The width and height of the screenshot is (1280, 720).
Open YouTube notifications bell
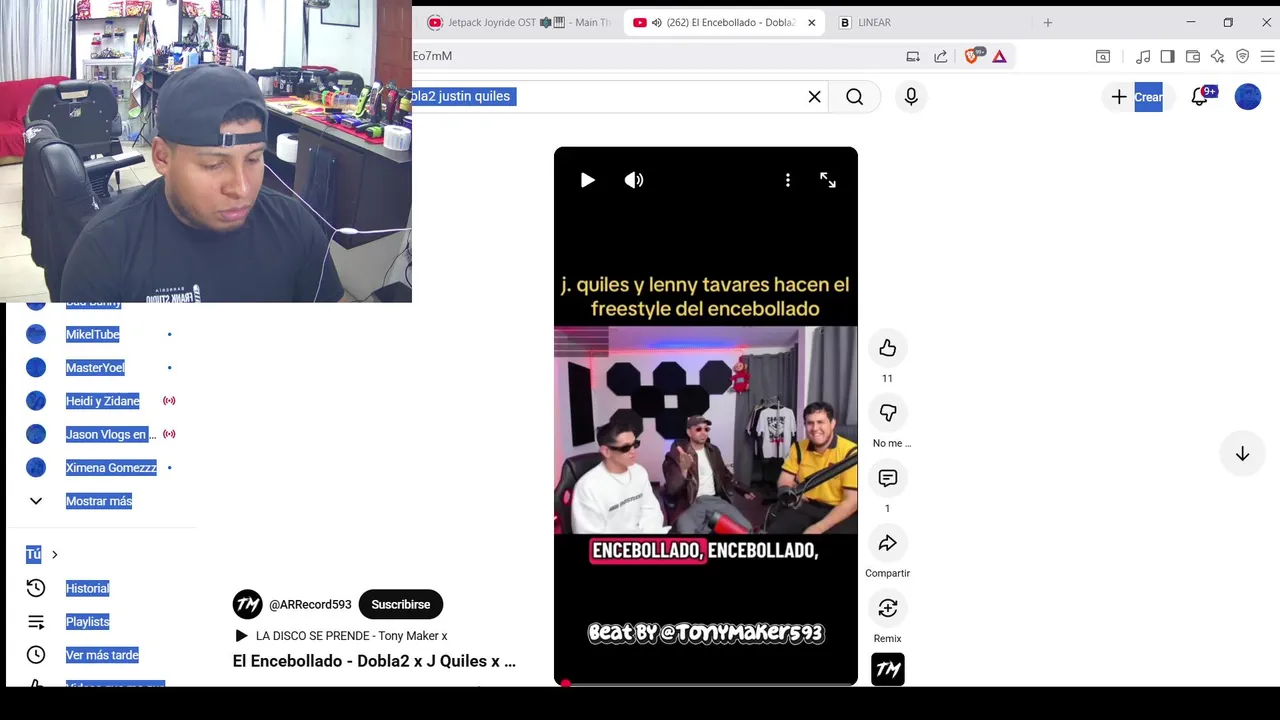(x=1200, y=97)
